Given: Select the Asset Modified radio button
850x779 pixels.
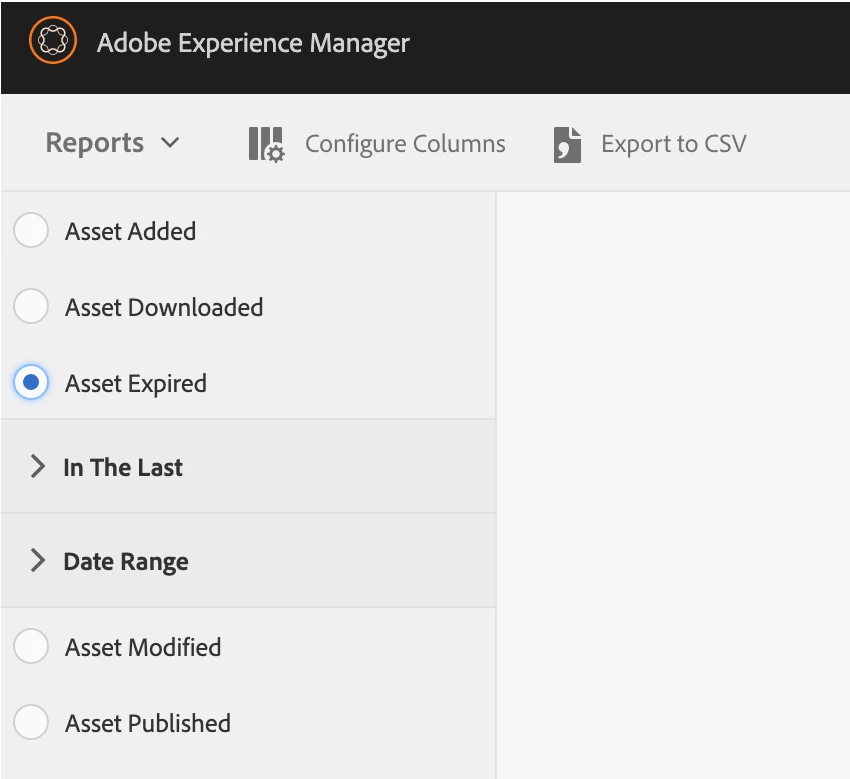Looking at the screenshot, I should (x=31, y=646).
